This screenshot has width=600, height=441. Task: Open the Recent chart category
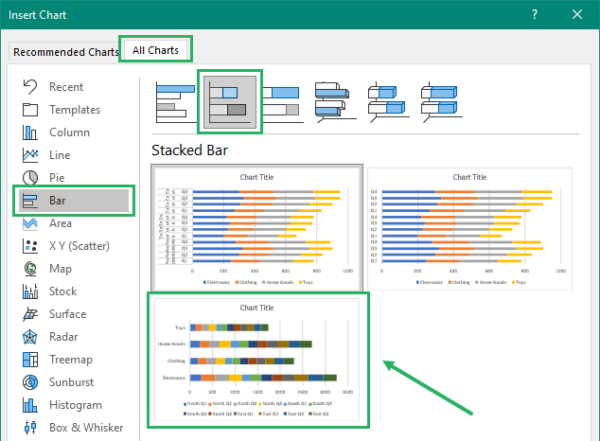pos(66,87)
